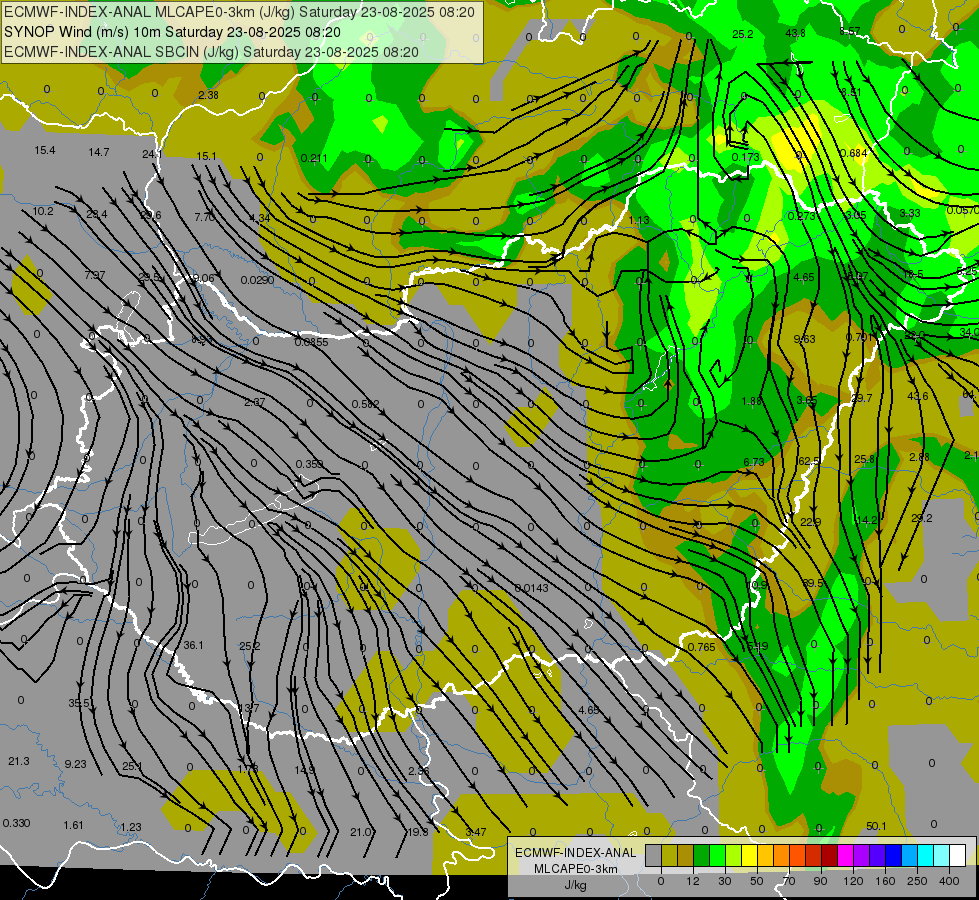Screen dimensions: 979x900
Task: Click the map value 21.0
Action: [x=360, y=833]
